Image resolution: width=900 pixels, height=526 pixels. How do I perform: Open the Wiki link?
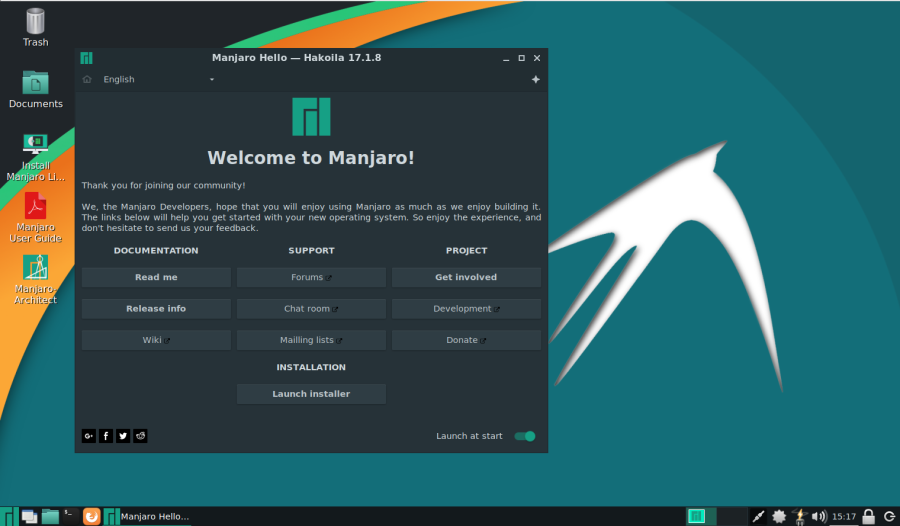156,340
